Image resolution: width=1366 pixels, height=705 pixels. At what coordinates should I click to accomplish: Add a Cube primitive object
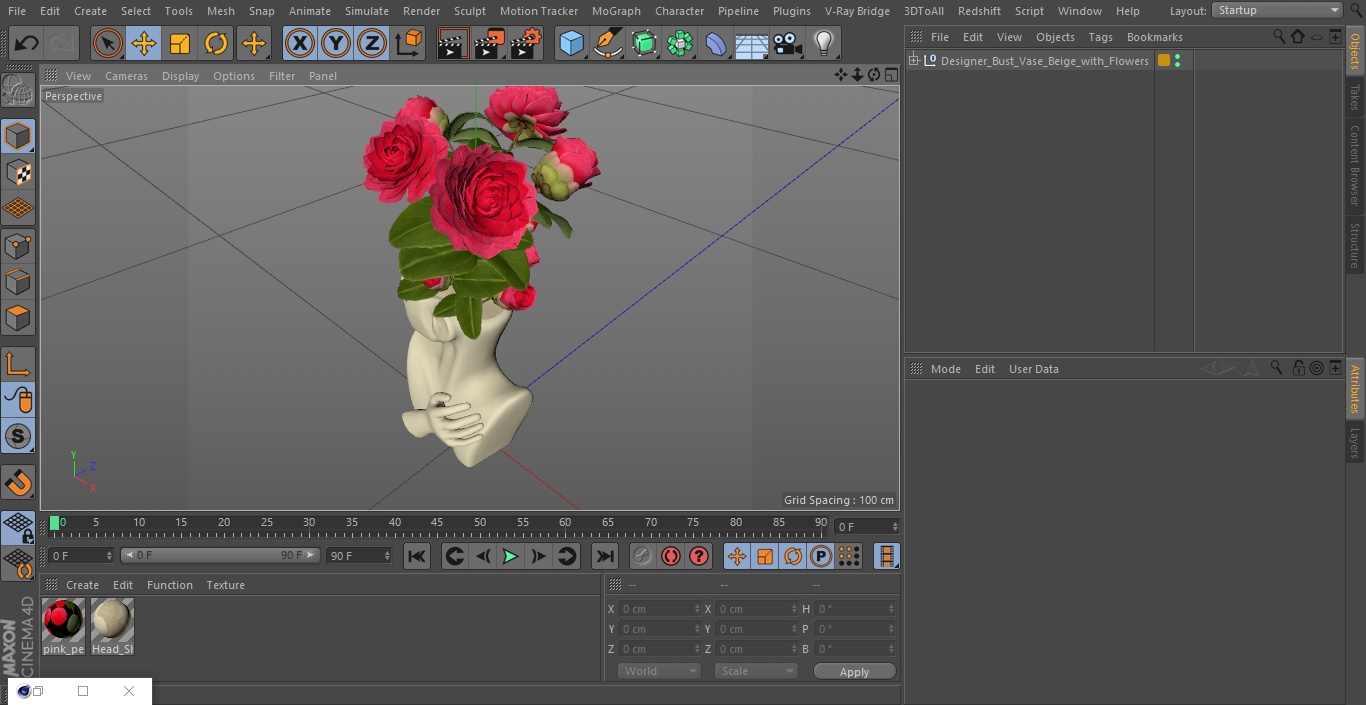point(571,43)
